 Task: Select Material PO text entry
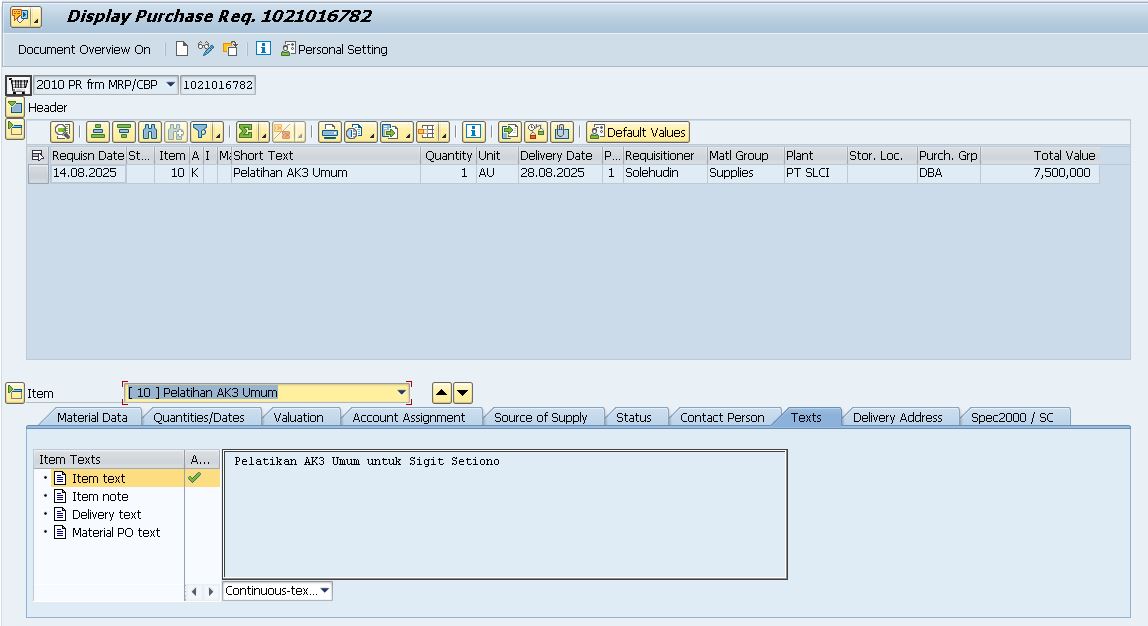coord(116,533)
